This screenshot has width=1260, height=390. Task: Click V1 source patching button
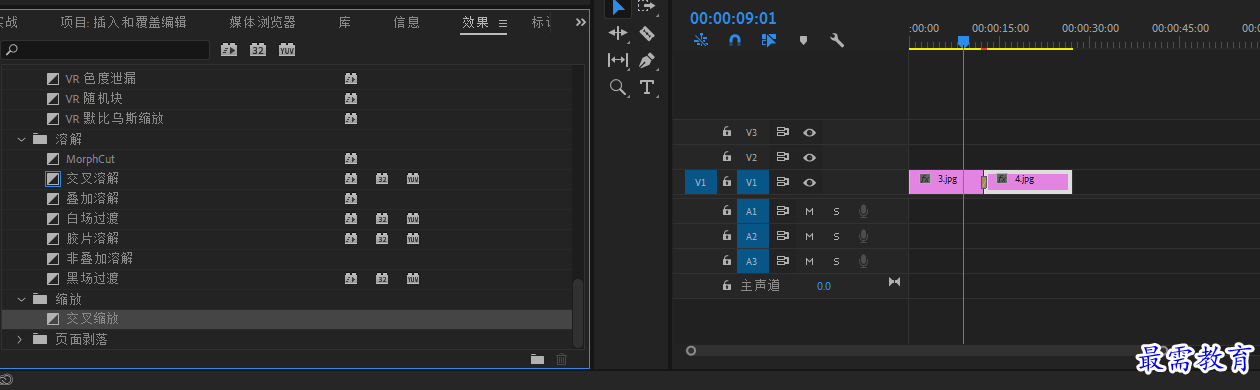pos(700,182)
